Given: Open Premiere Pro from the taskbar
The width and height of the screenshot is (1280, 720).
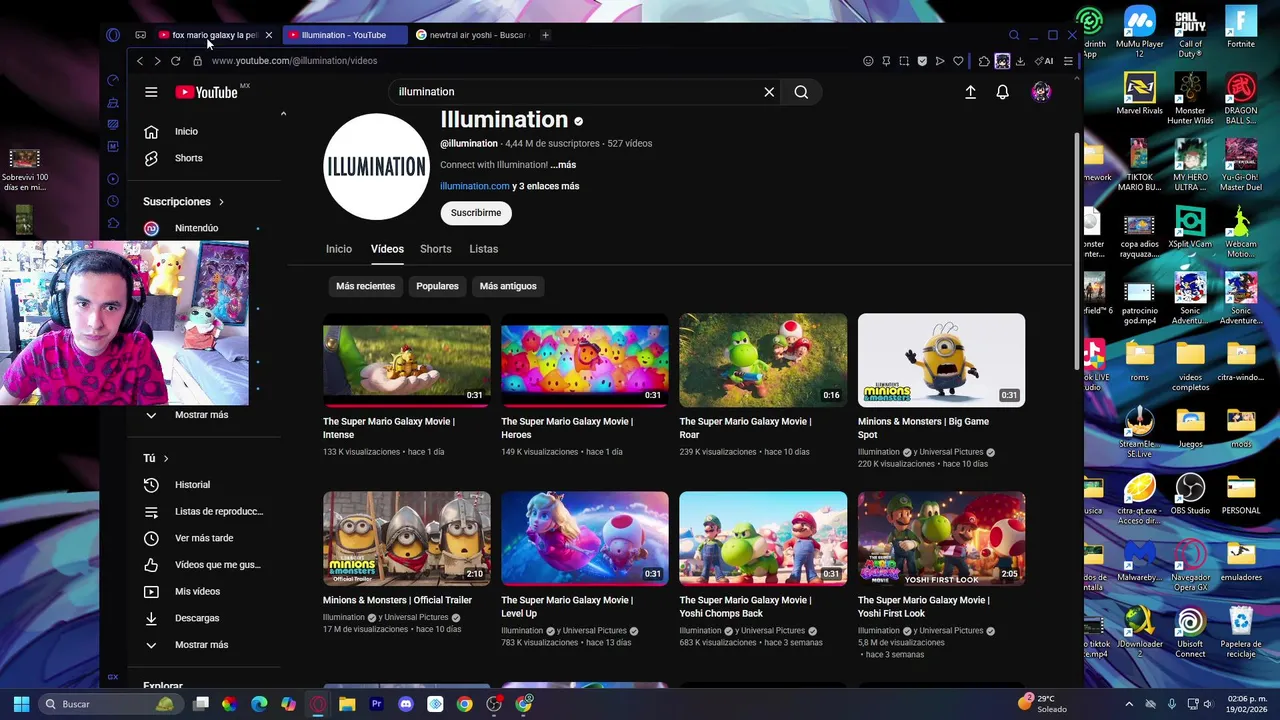Looking at the screenshot, I should tap(376, 704).
